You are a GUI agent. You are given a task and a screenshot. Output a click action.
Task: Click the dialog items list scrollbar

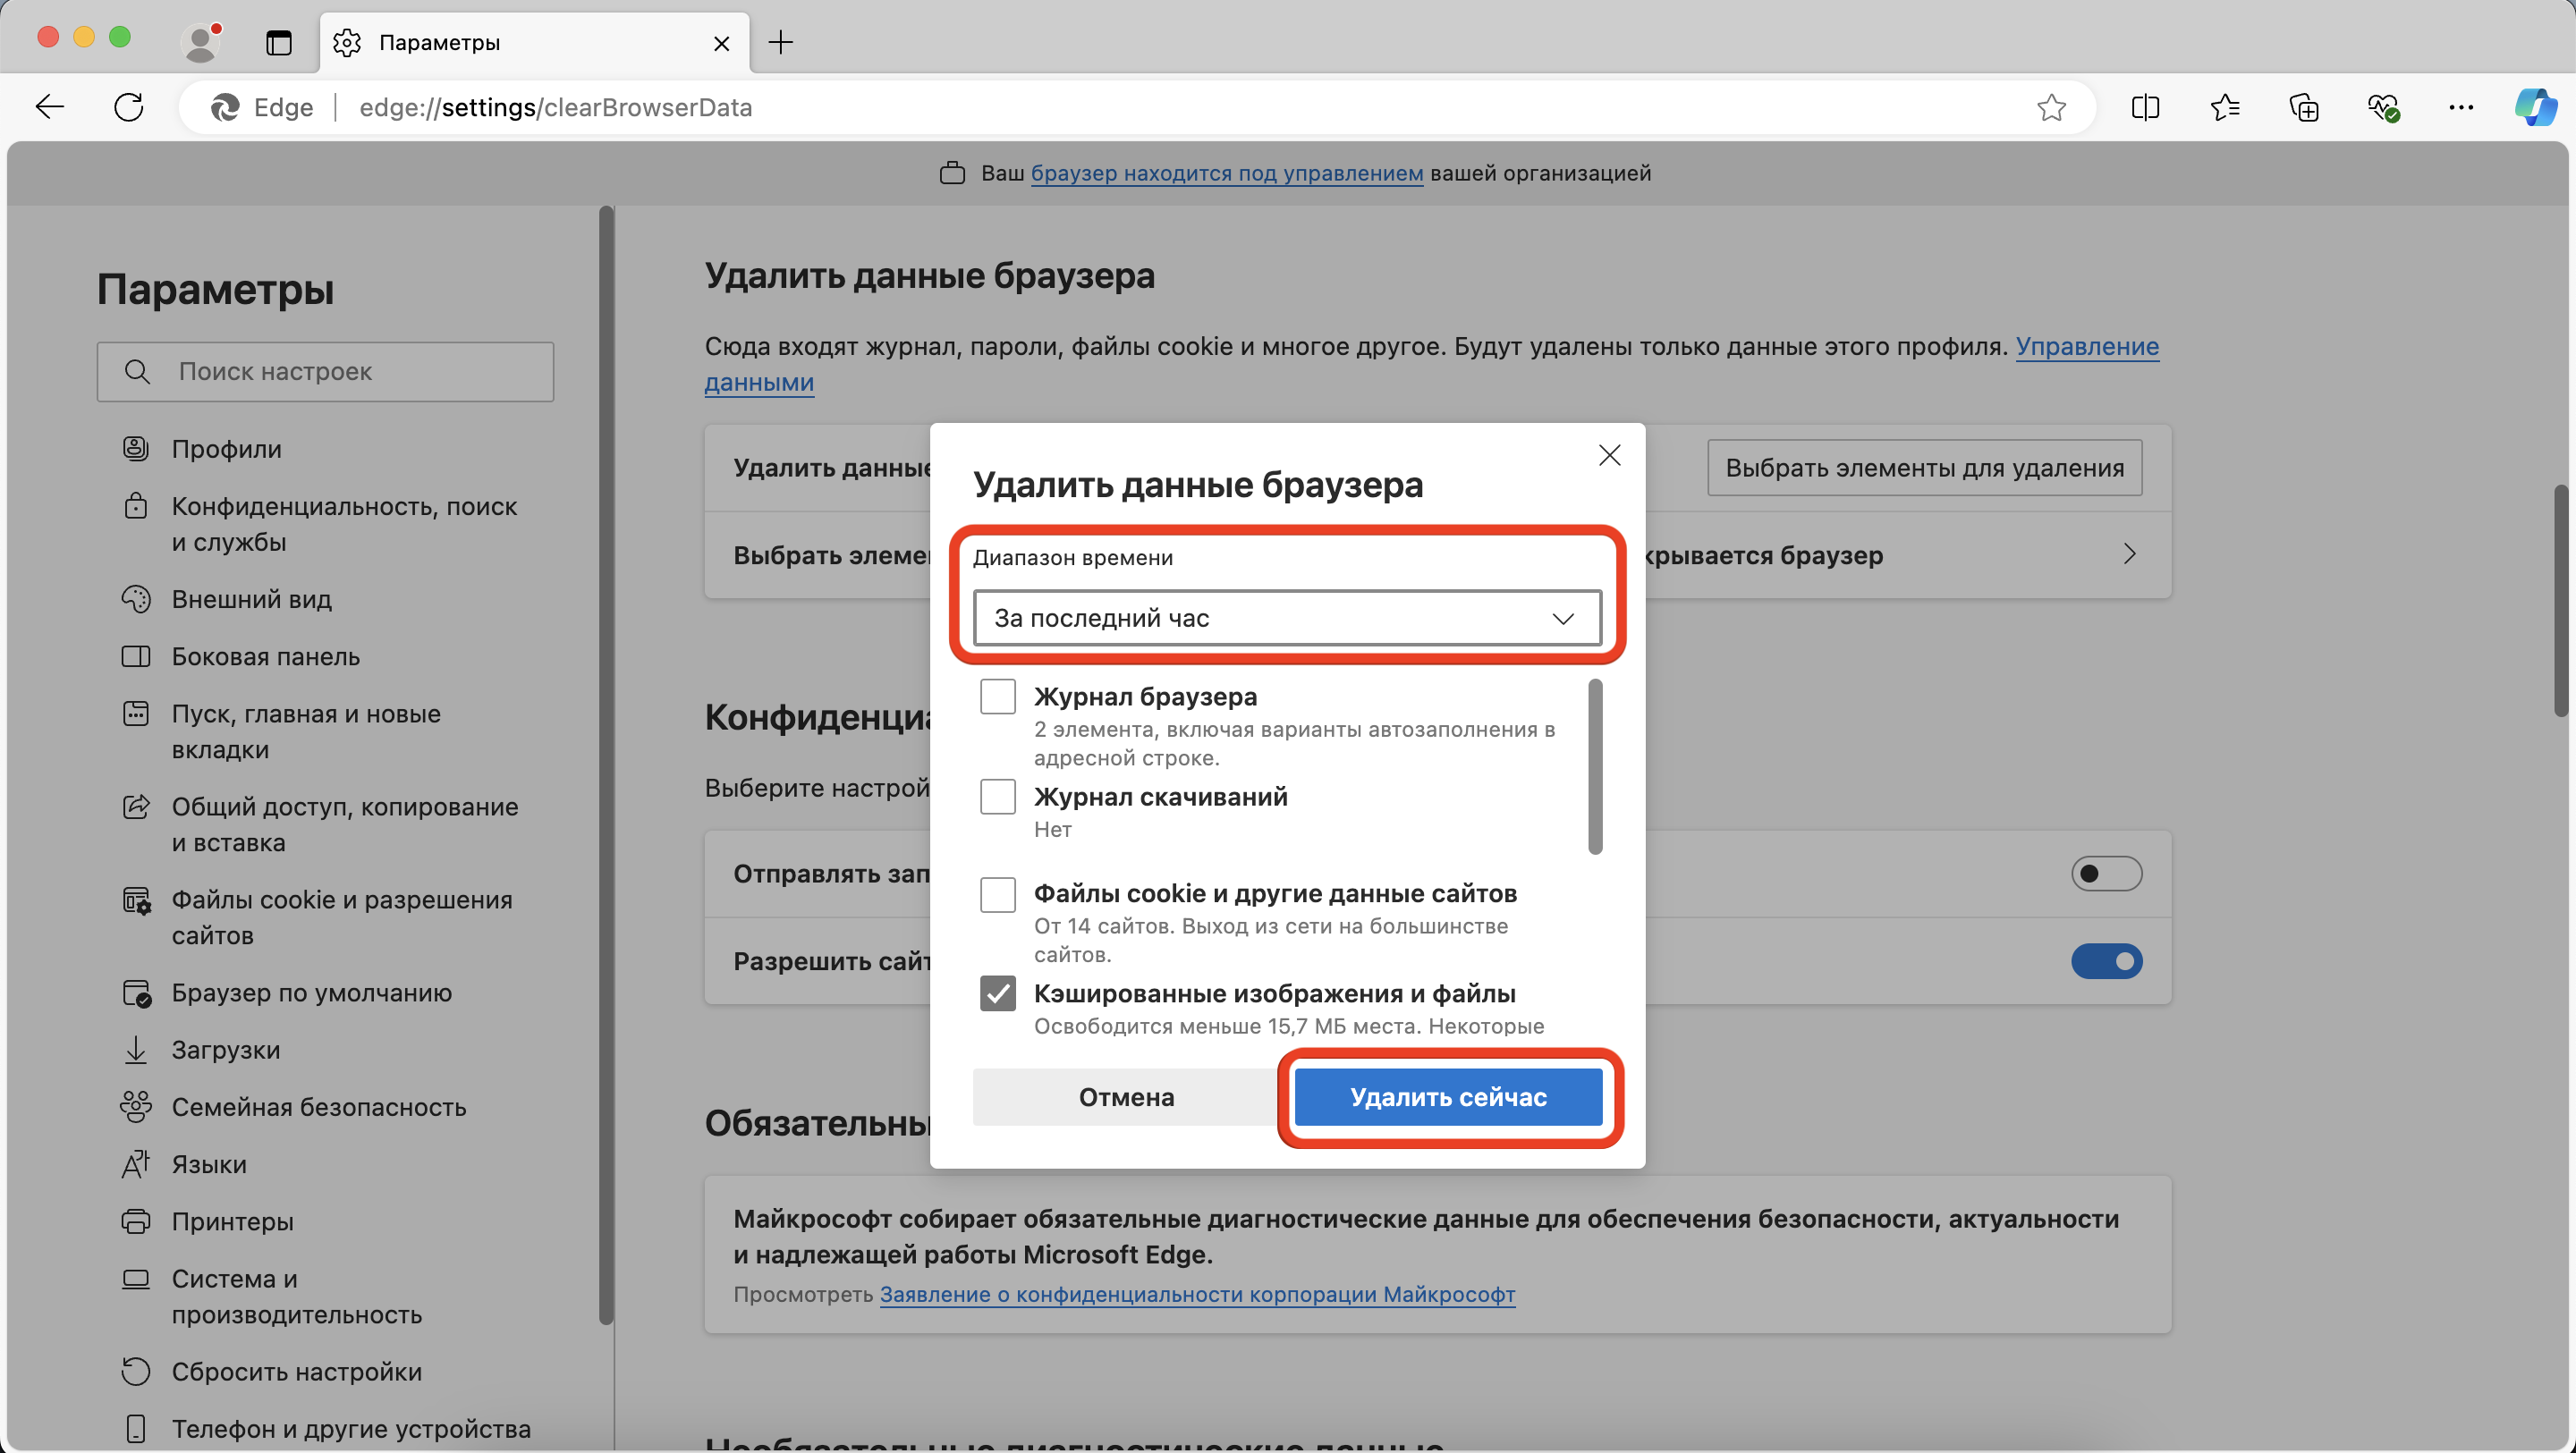[x=1595, y=766]
